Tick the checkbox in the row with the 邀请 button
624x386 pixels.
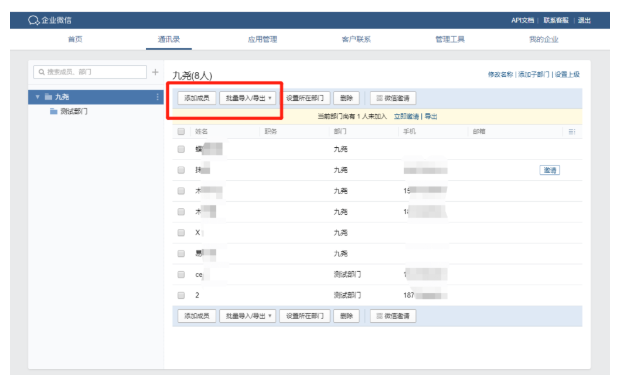pos(181,170)
